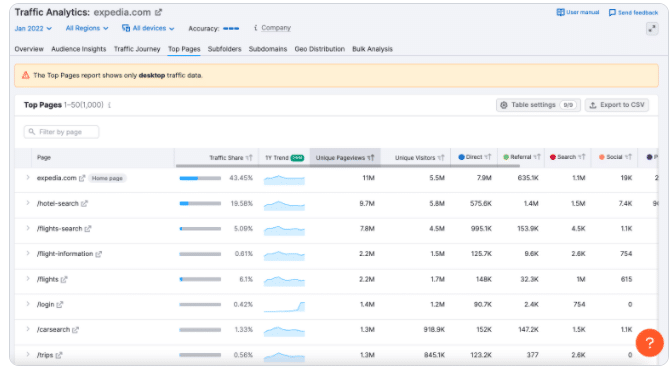Expand the /flights-search row

click(x=28, y=228)
